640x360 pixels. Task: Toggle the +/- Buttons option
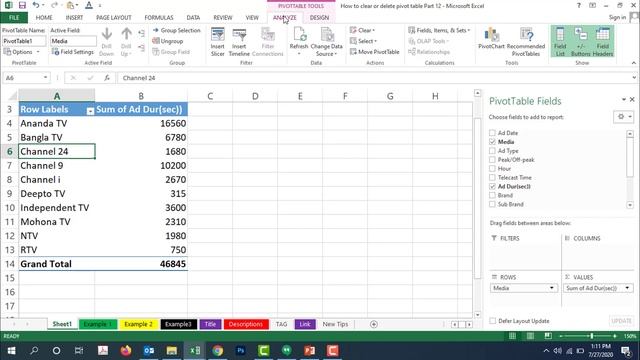[x=581, y=42]
